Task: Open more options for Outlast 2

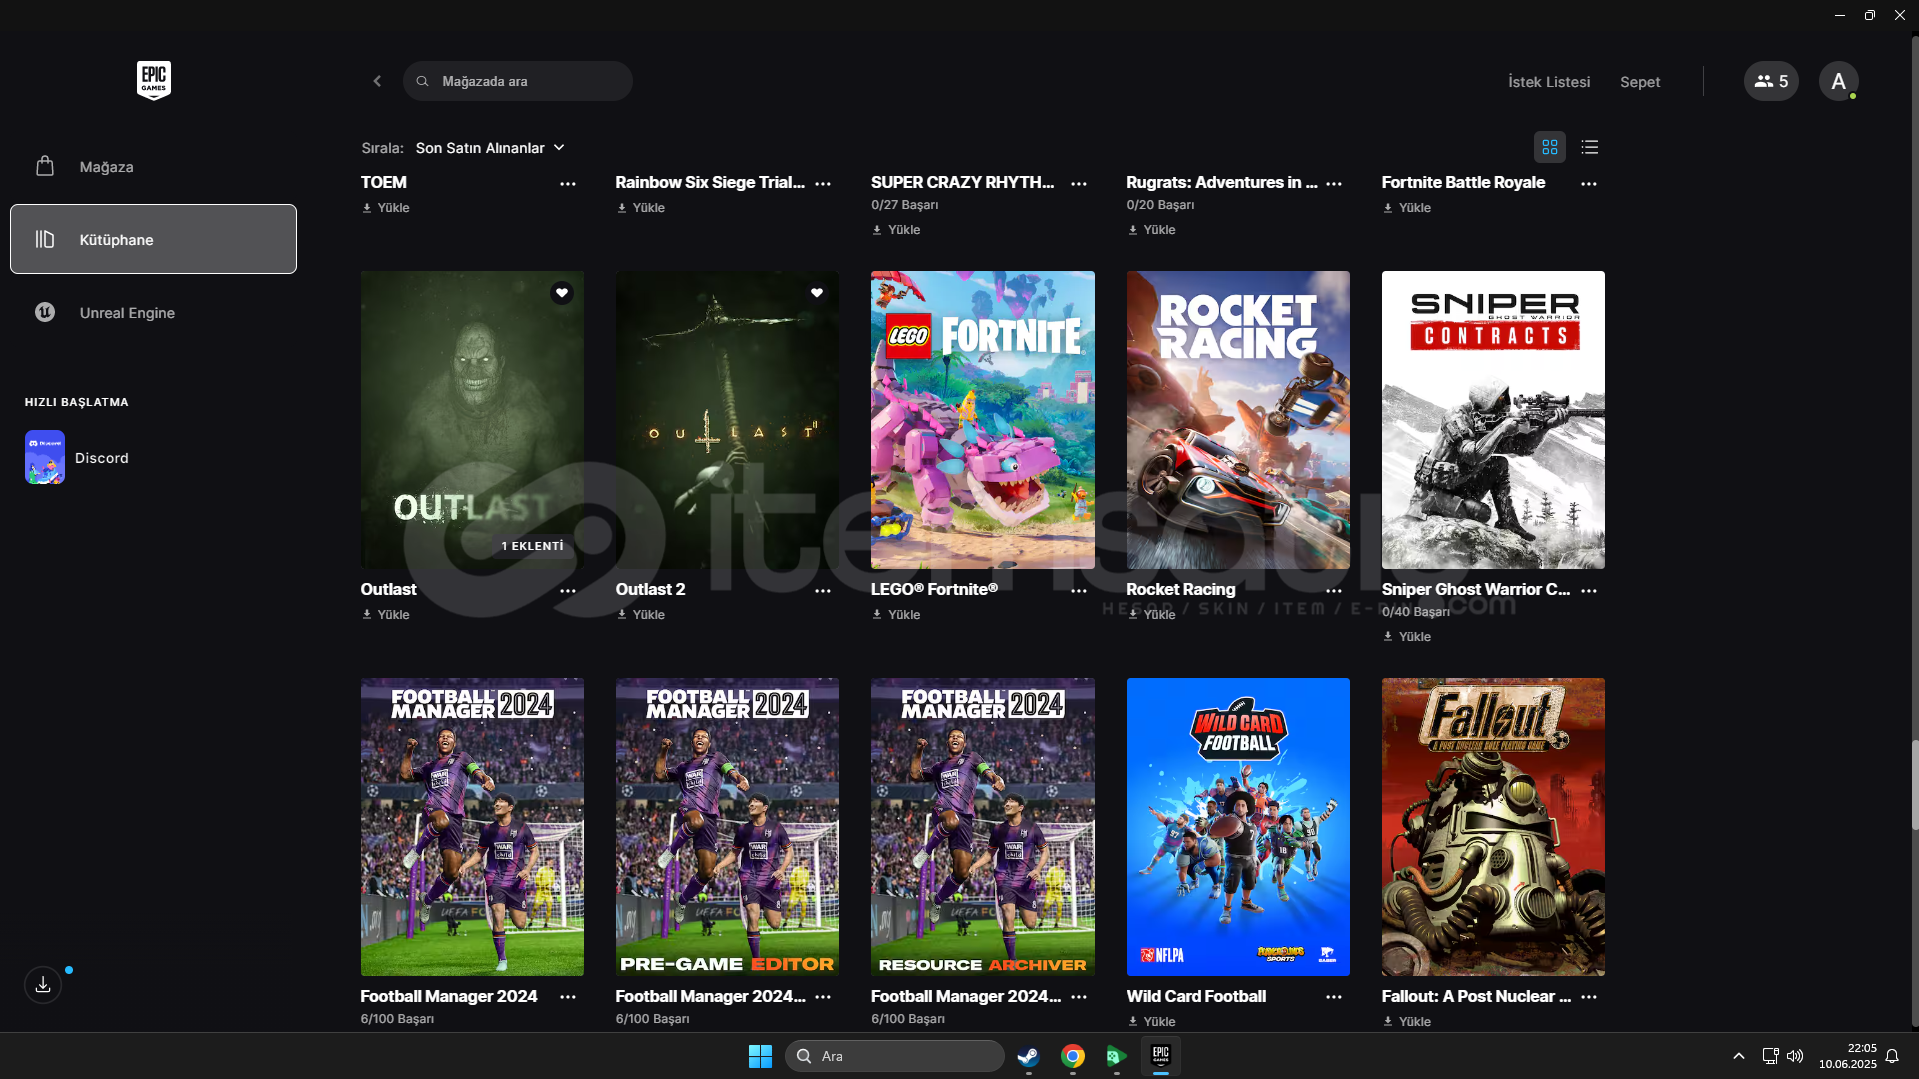Action: [x=823, y=591]
